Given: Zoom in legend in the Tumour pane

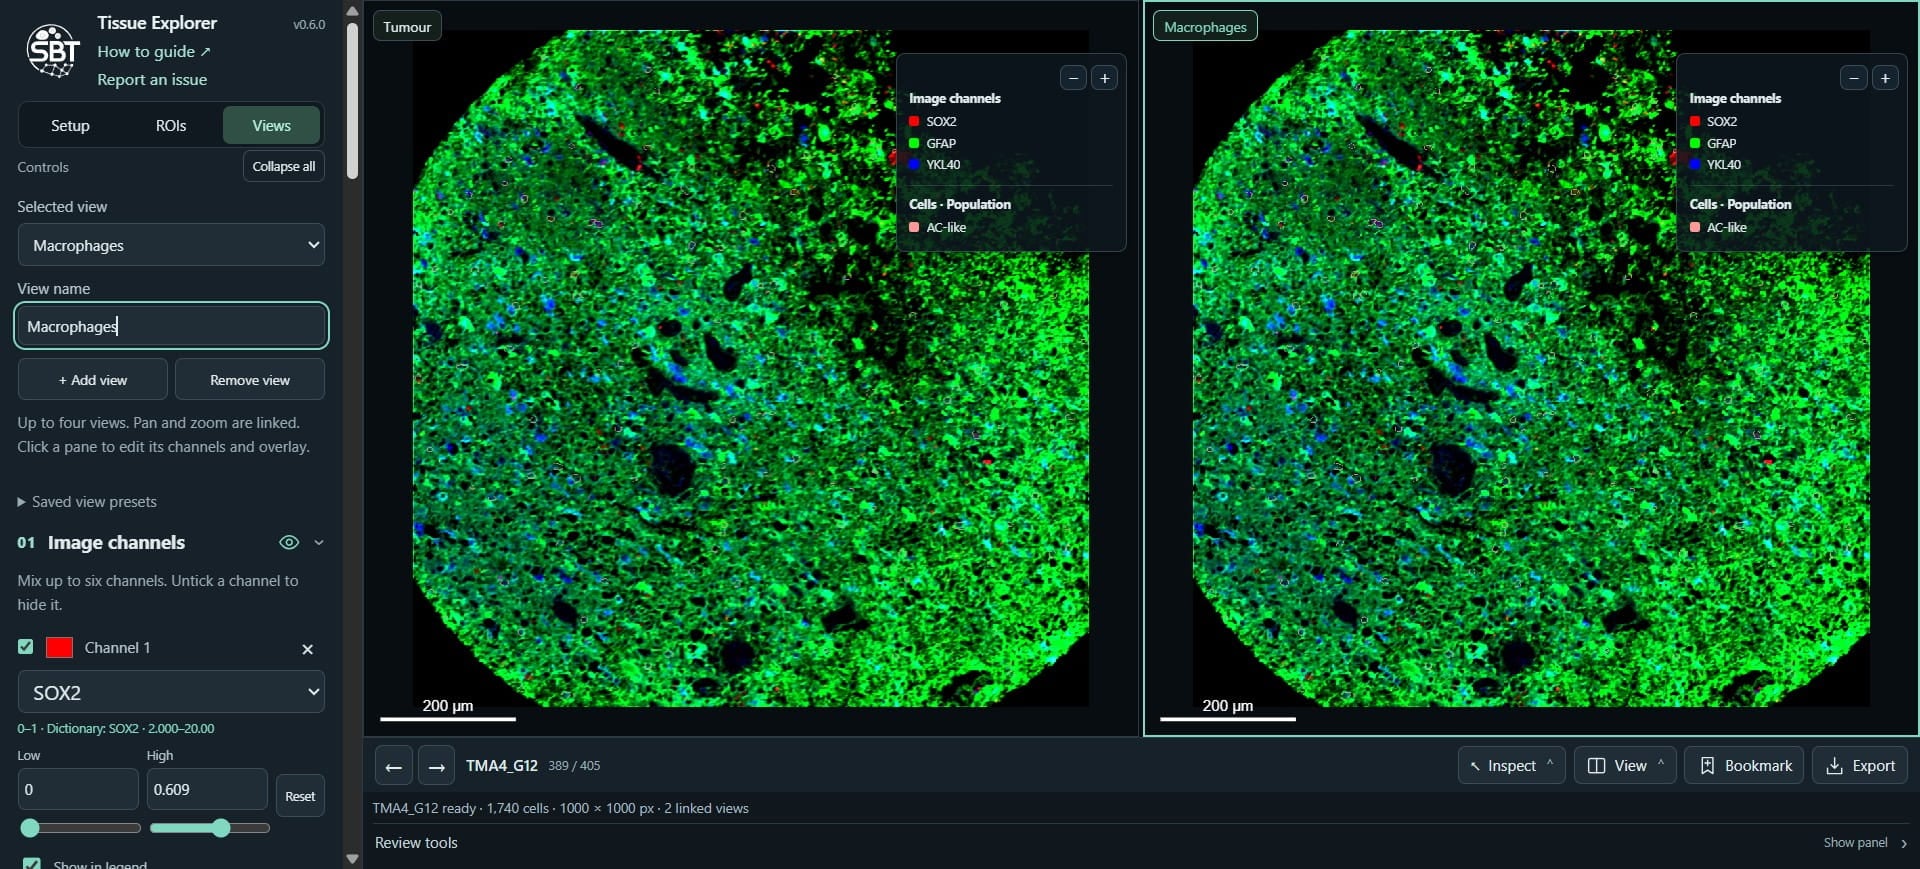Looking at the screenshot, I should pyautogui.click(x=1104, y=78).
